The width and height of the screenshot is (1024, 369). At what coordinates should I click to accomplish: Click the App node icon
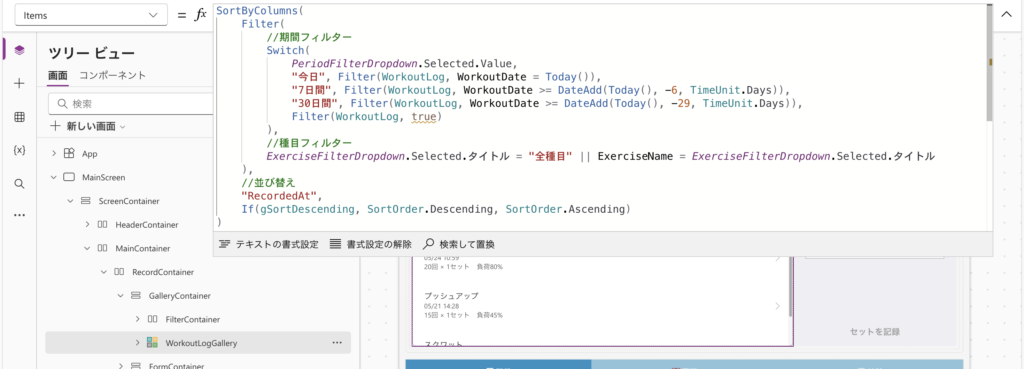69,154
